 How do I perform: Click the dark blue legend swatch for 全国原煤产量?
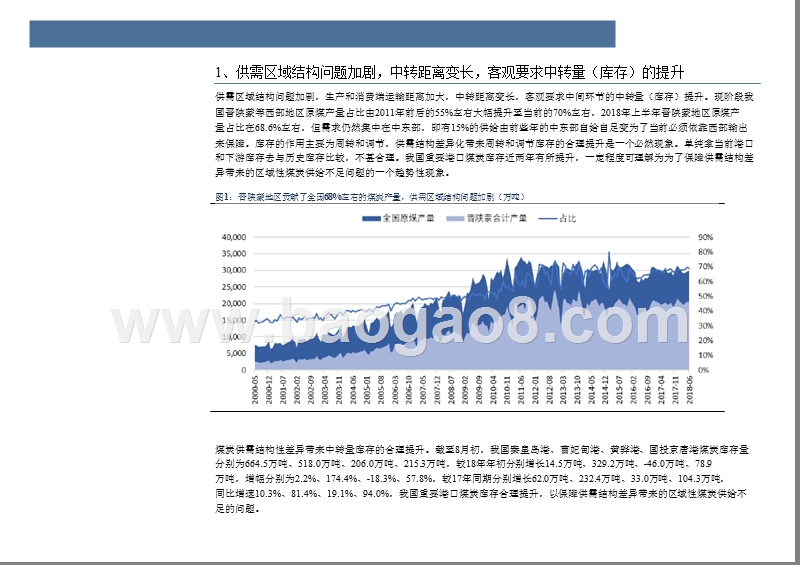pyautogui.click(x=371, y=219)
